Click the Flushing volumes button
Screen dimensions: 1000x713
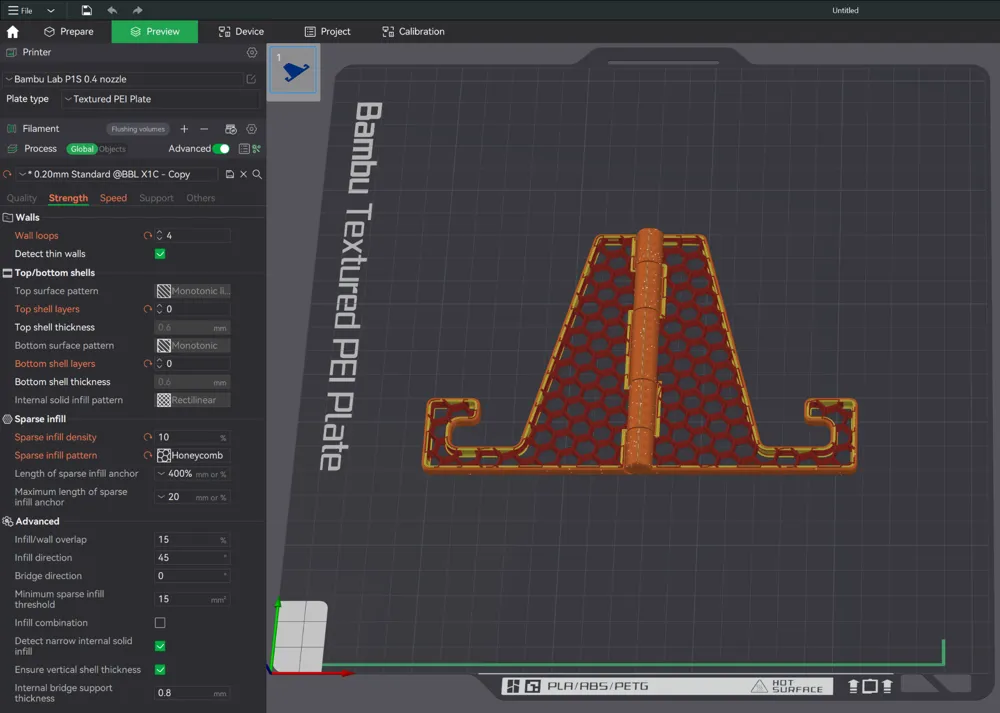[x=138, y=129]
